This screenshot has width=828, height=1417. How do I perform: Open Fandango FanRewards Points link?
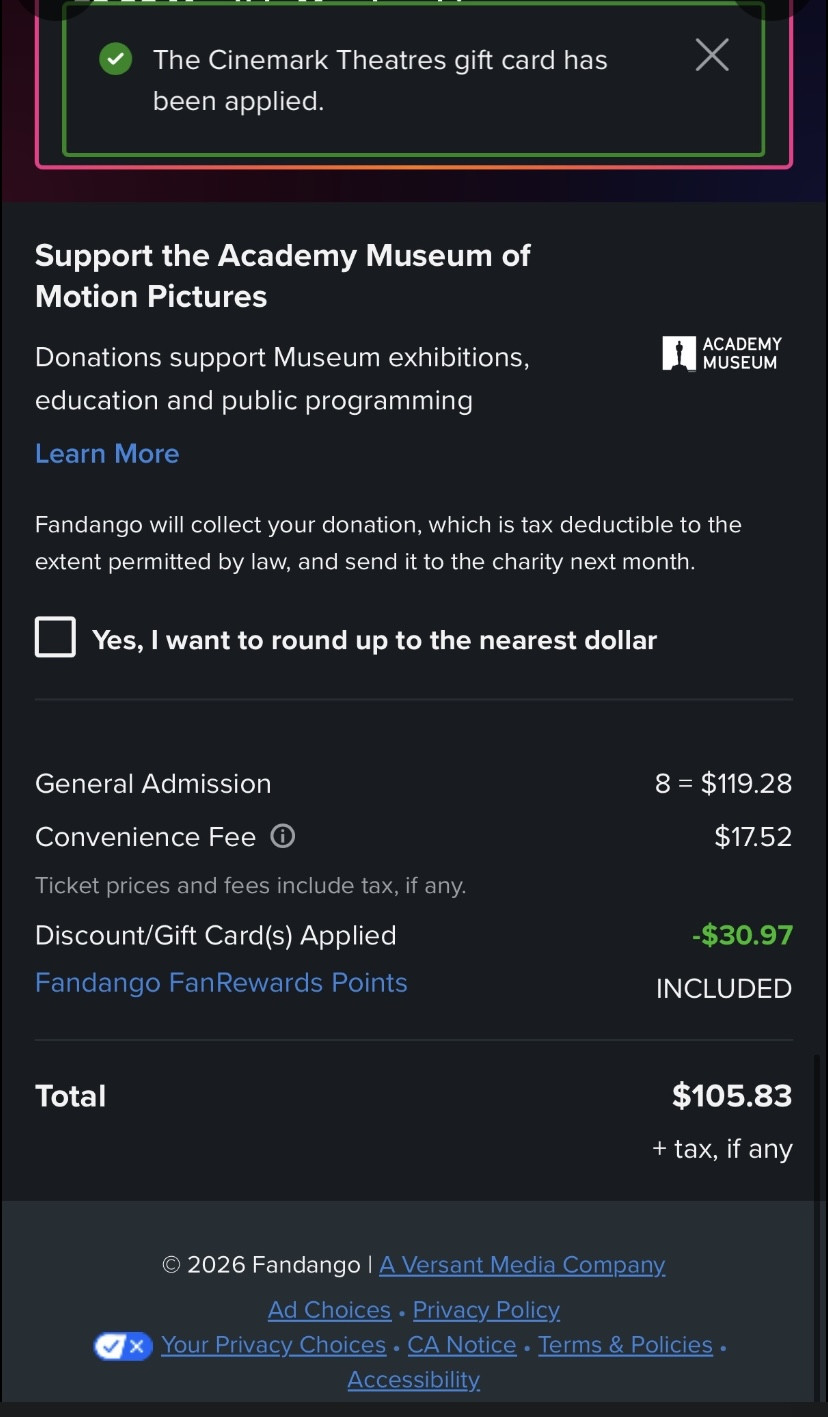[x=221, y=982]
